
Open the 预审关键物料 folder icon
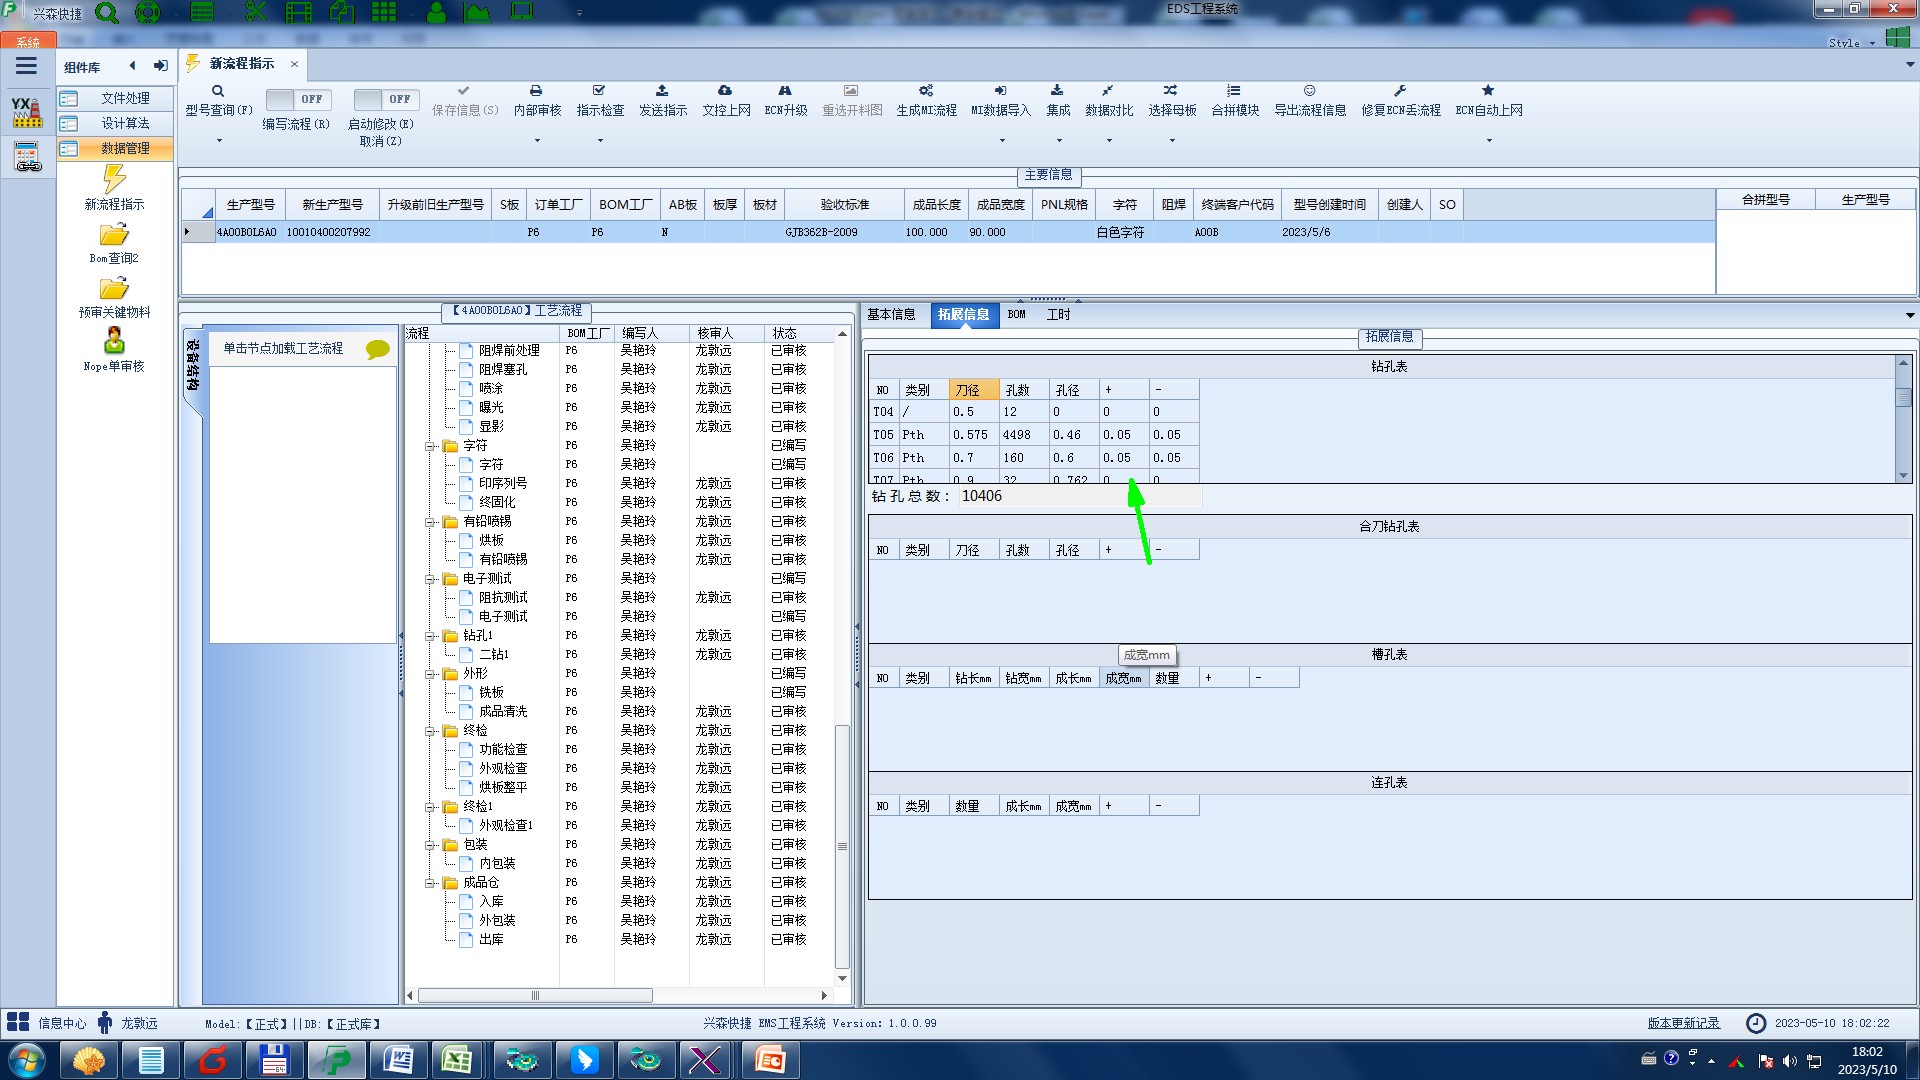[114, 289]
